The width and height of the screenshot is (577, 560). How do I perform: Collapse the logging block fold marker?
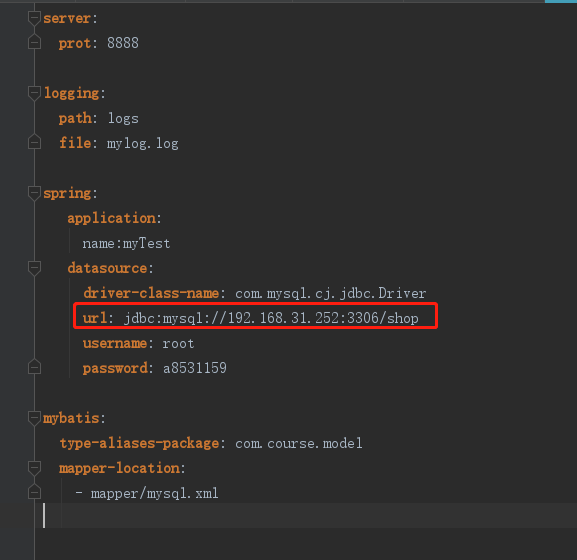[34, 93]
